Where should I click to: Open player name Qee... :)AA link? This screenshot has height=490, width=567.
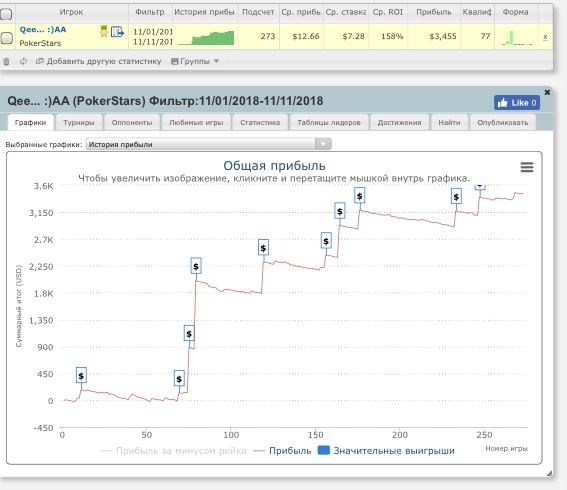pyautogui.click(x=43, y=30)
